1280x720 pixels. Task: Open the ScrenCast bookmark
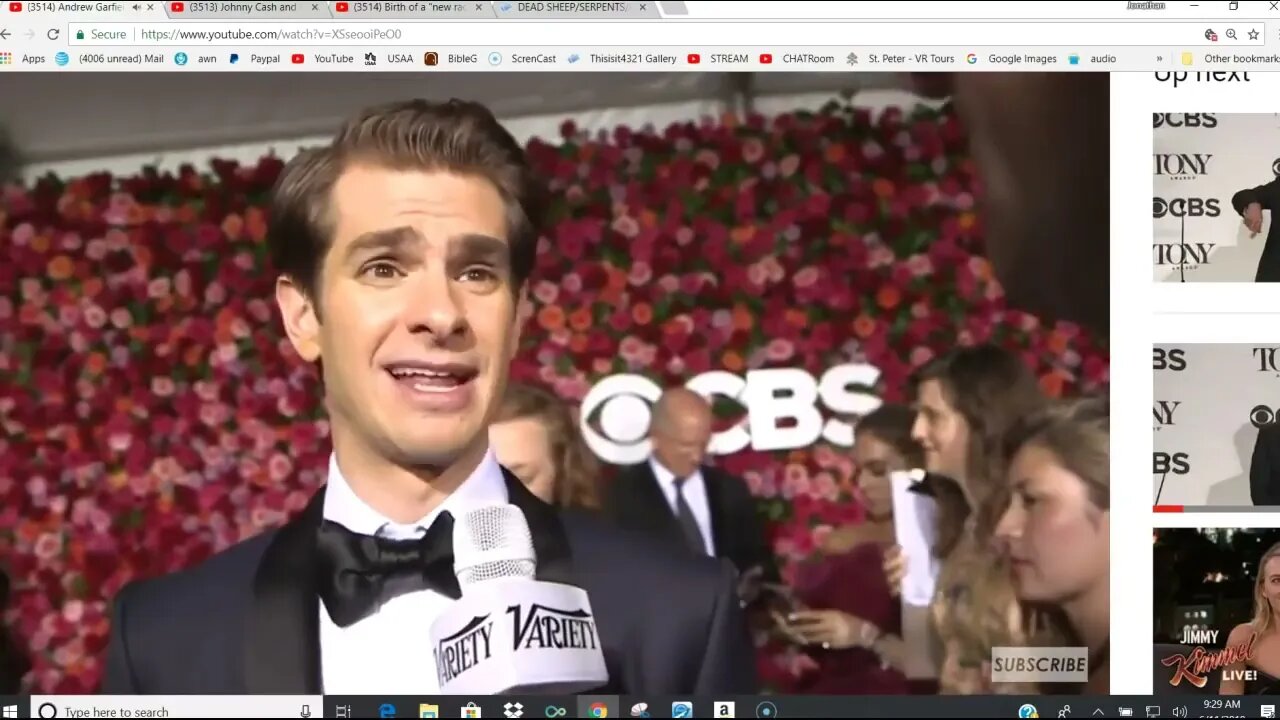click(x=522, y=59)
